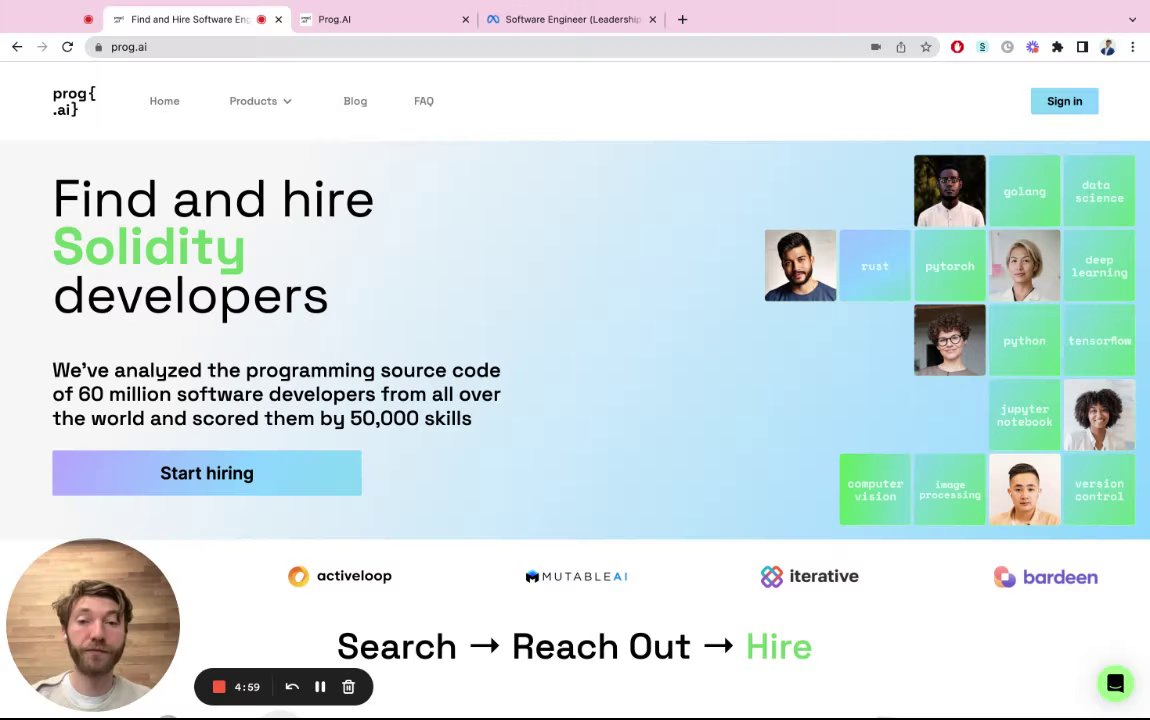Open the red Opera-style extension icon

click(x=957, y=47)
